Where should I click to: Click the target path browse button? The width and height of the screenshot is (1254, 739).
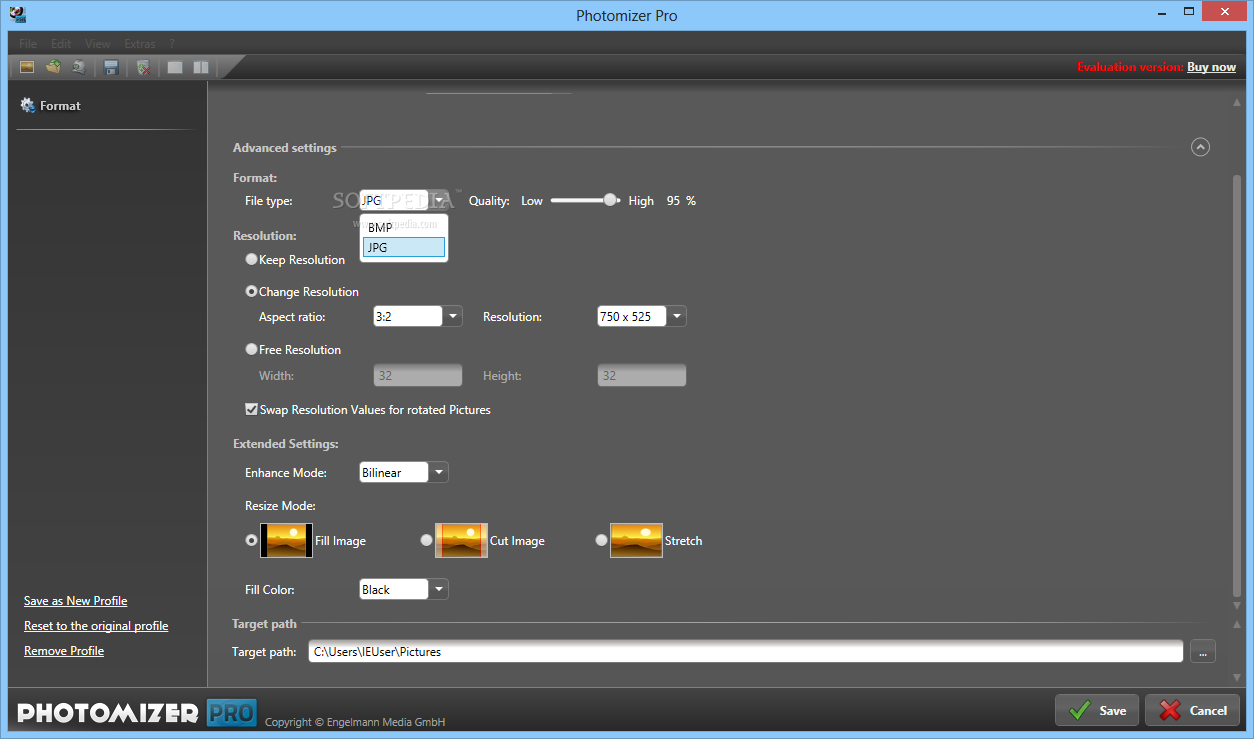point(1203,651)
